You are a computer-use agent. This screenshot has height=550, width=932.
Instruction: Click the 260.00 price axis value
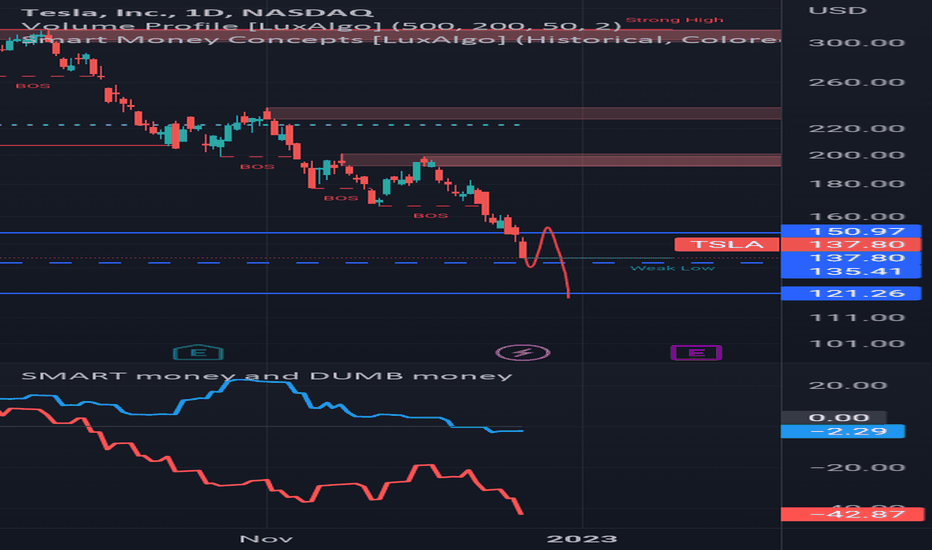[857, 82]
